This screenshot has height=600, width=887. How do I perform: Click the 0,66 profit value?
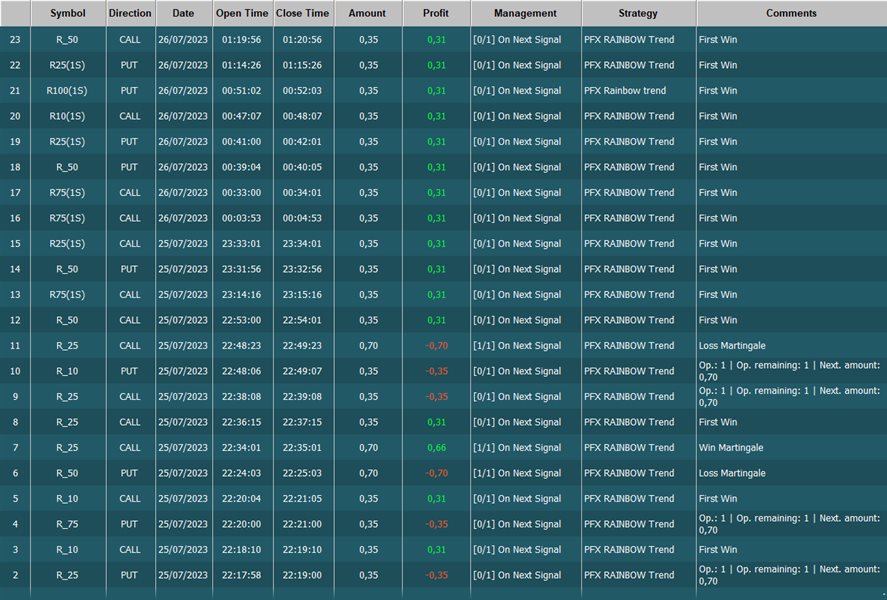tap(436, 448)
